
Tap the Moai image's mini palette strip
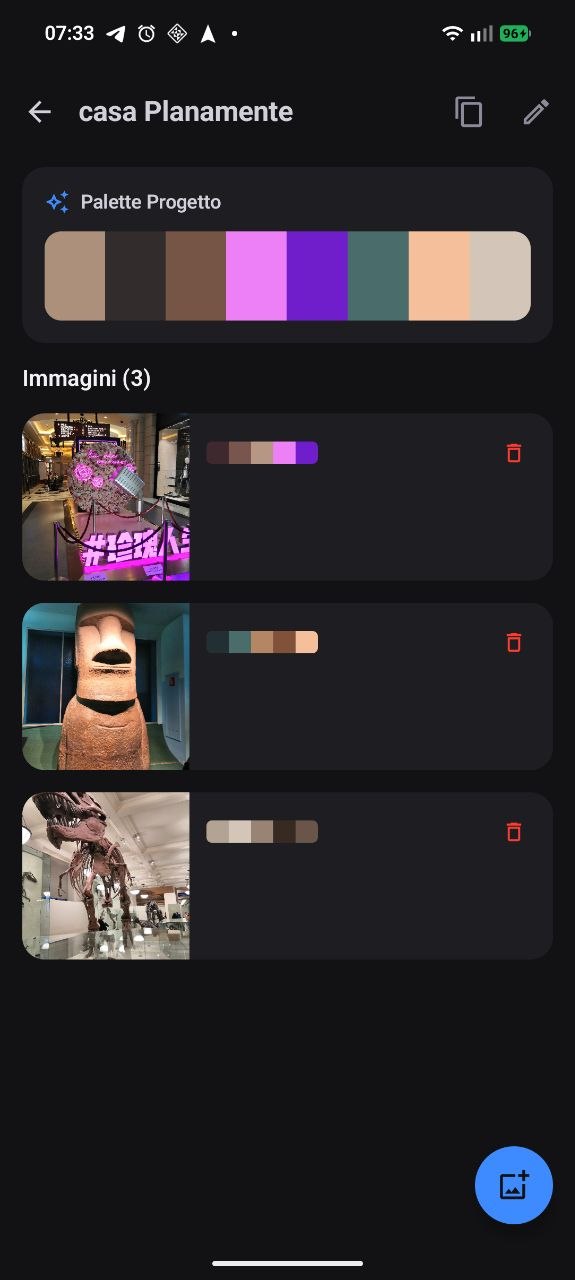point(262,642)
